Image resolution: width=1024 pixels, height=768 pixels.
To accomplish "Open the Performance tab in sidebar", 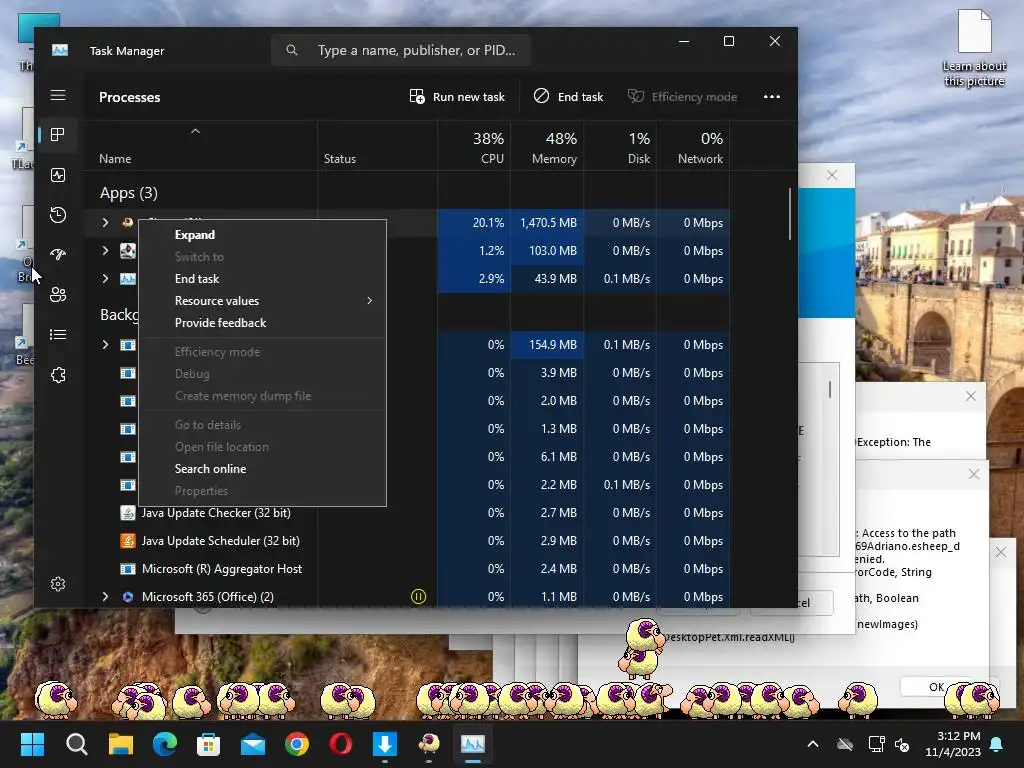I will point(58,175).
